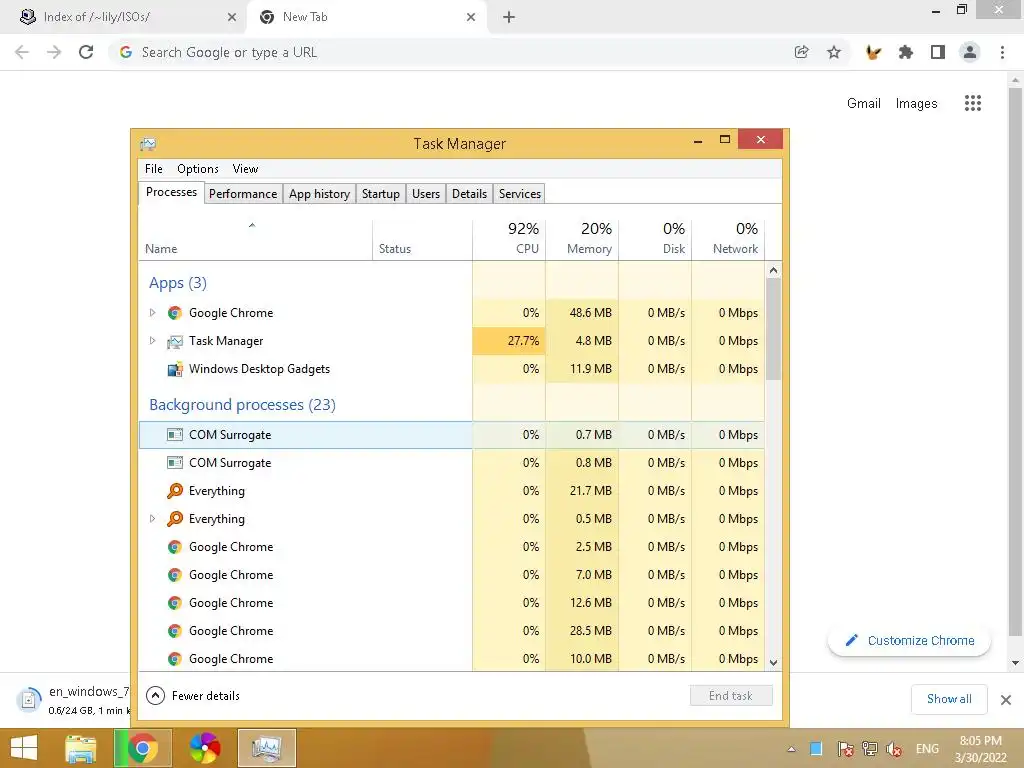Close the New Tab tab

(x=471, y=17)
